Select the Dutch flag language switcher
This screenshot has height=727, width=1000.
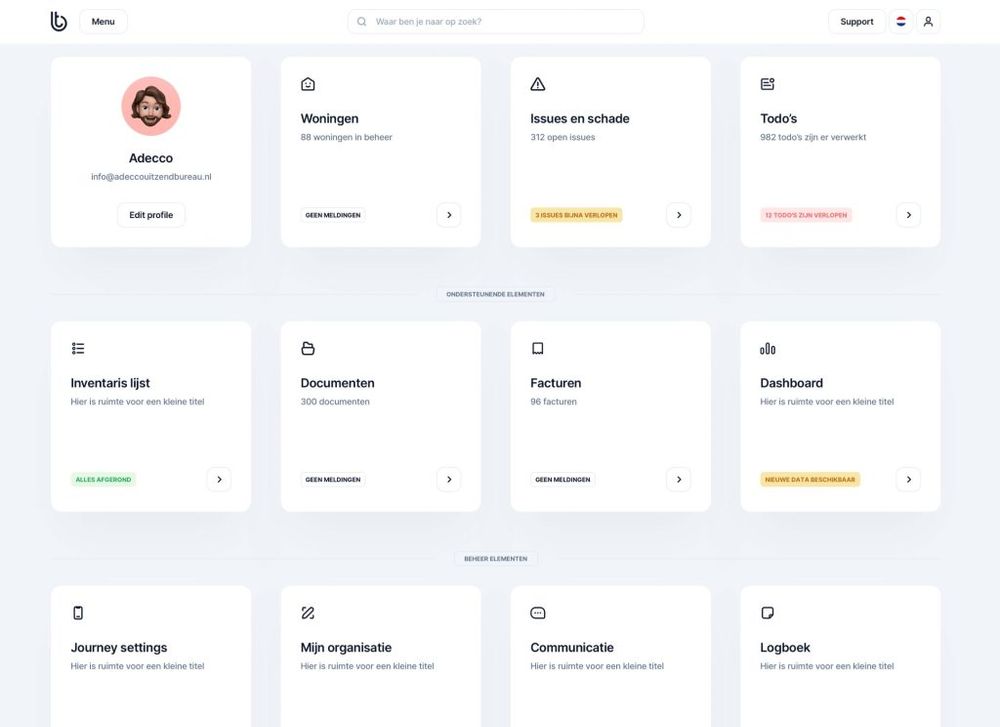pyautogui.click(x=901, y=22)
